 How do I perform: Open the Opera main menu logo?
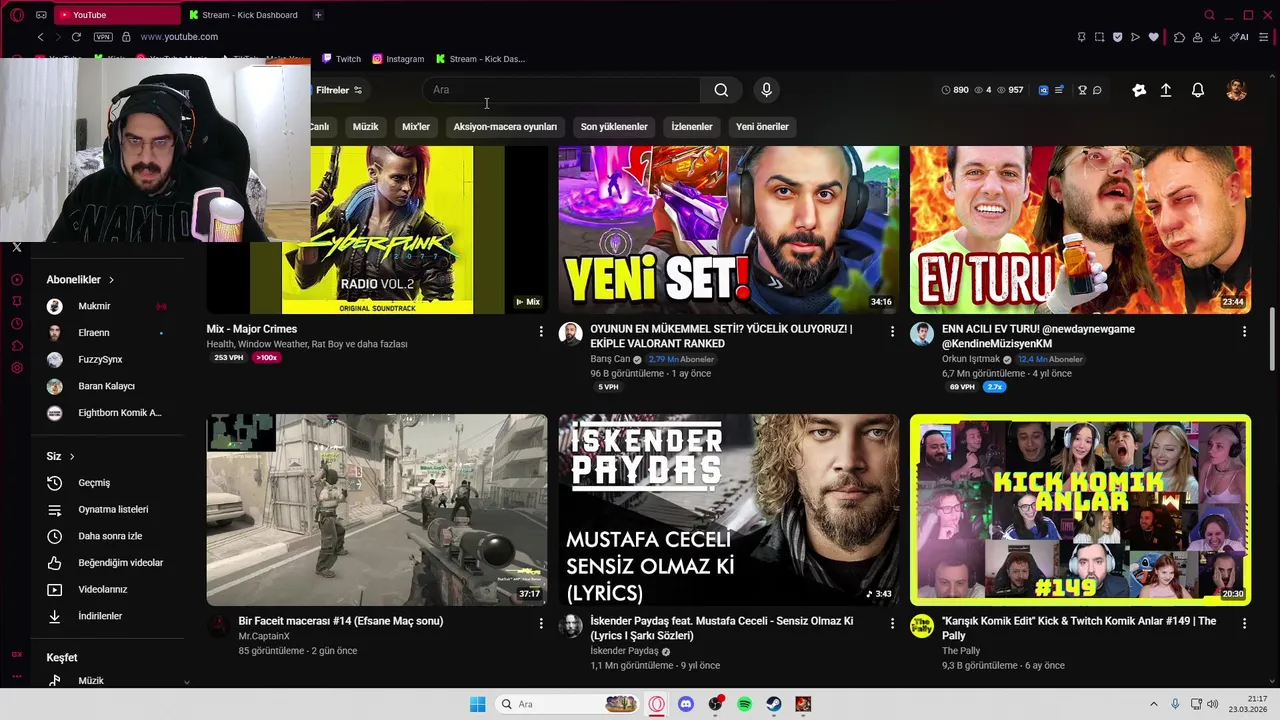17,15
